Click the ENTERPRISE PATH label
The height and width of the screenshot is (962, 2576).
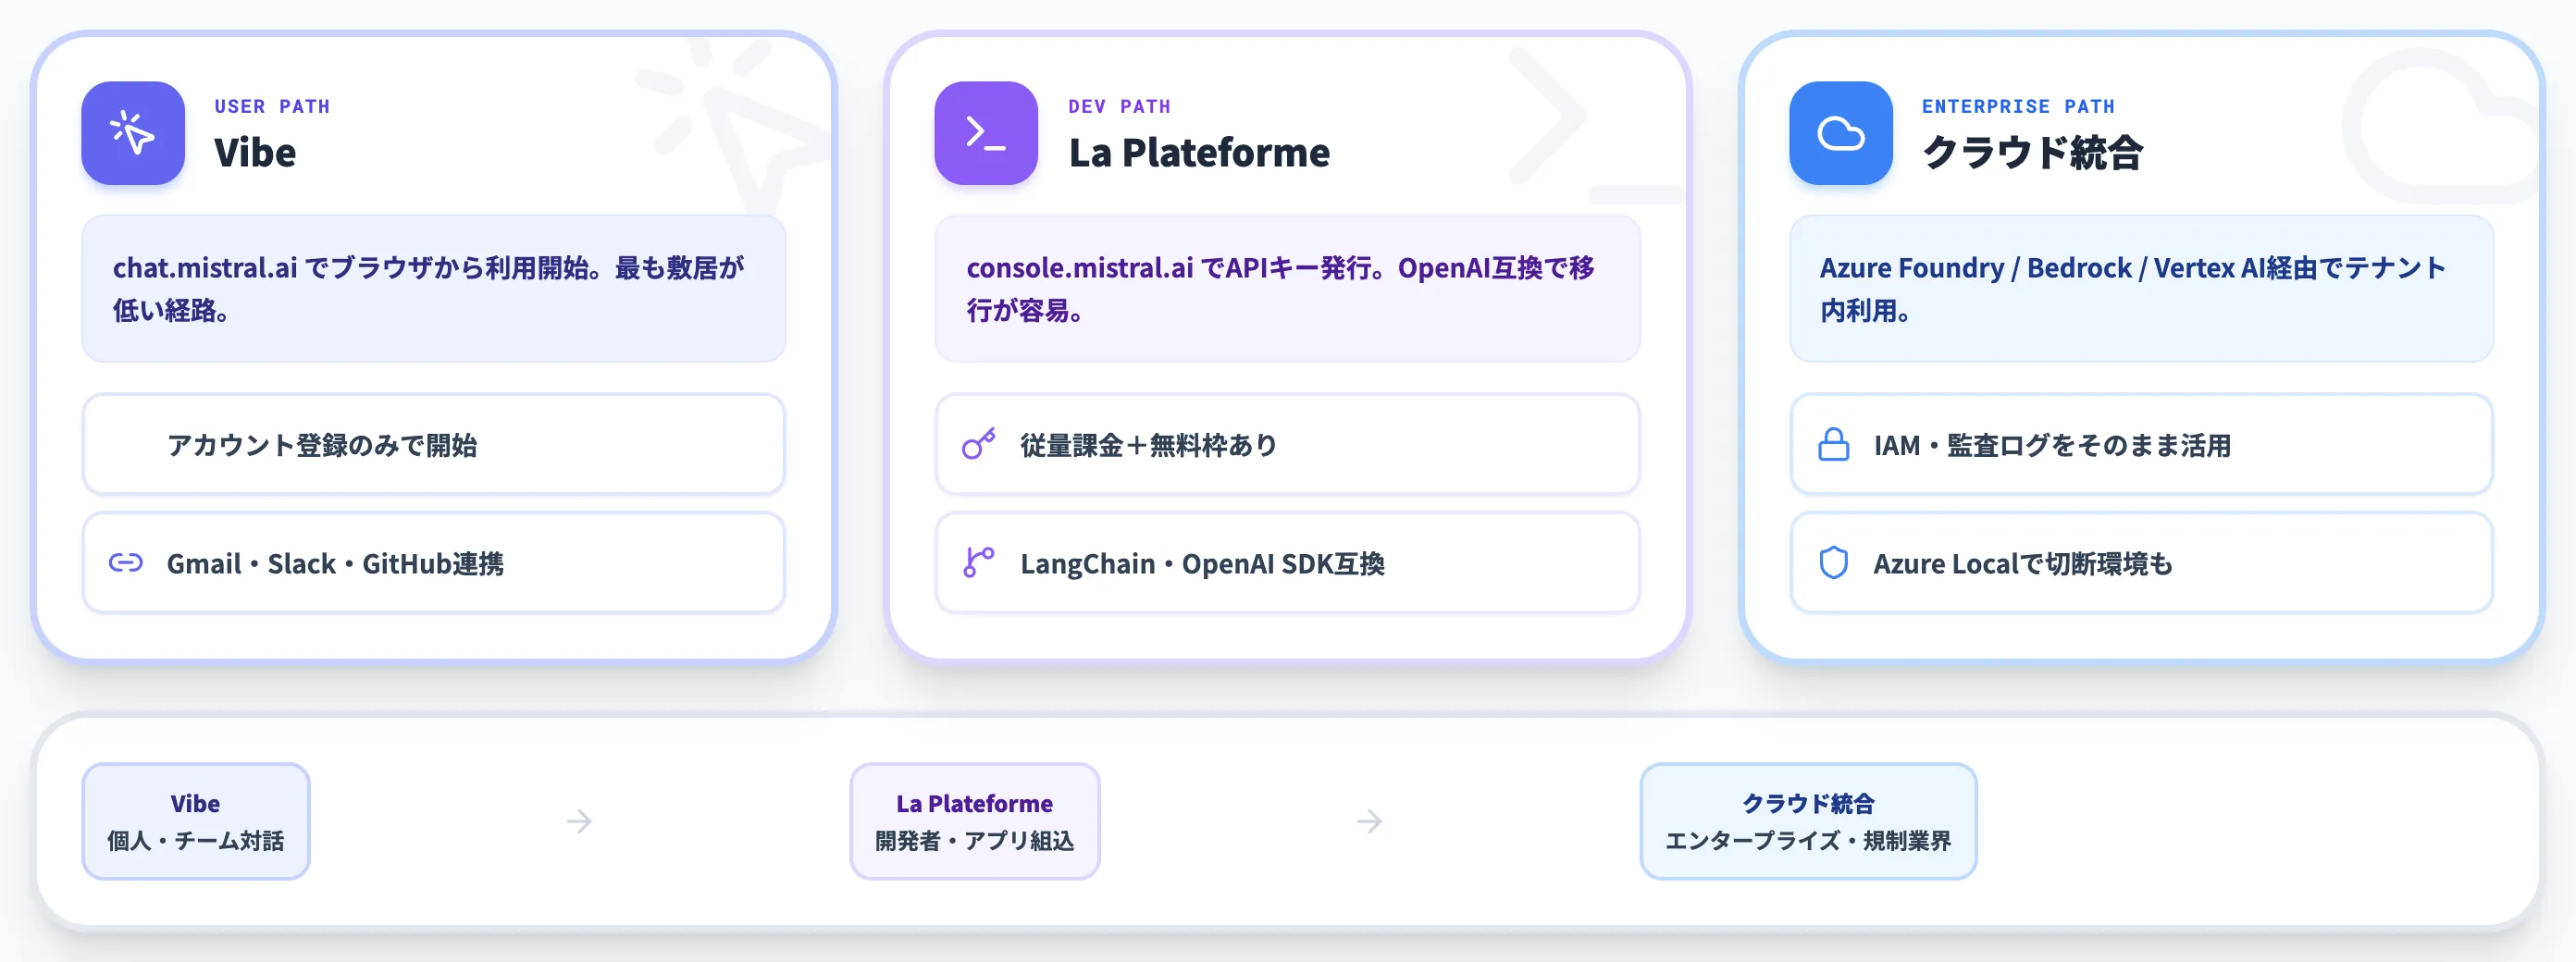point(2018,106)
